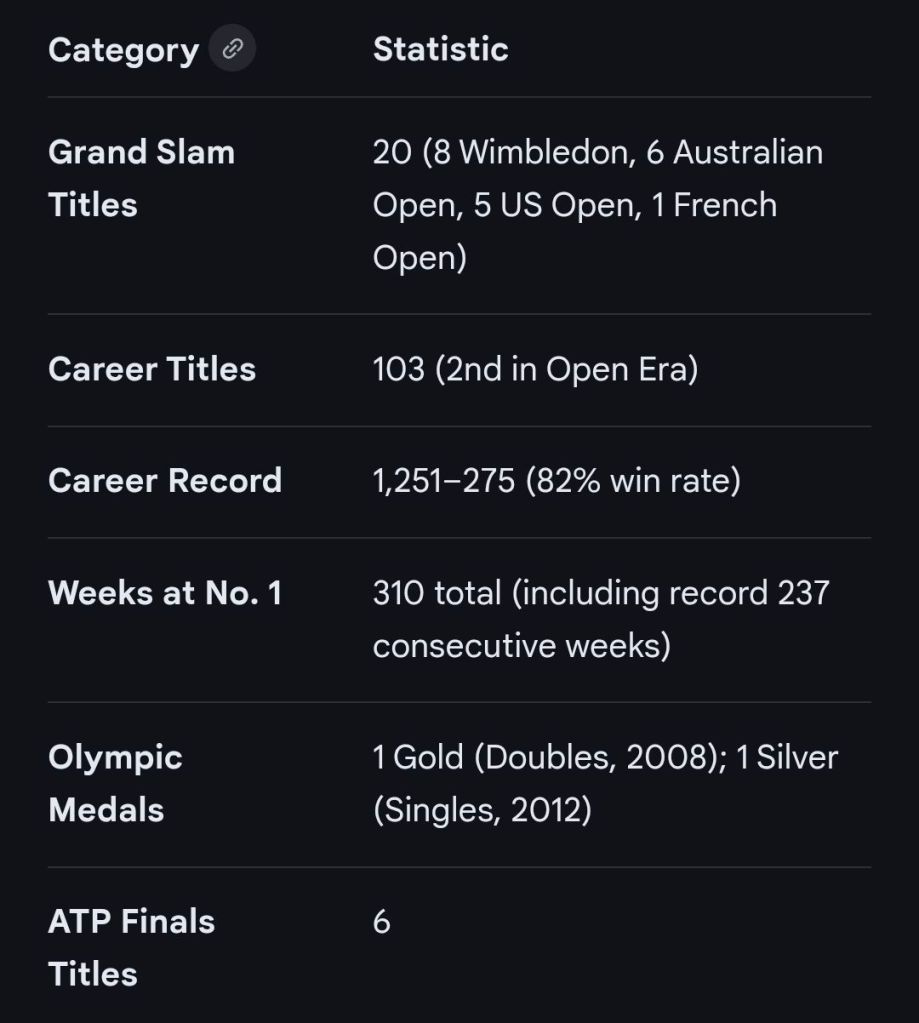Select the 20 Grand Slam titles statistic

coord(391,152)
